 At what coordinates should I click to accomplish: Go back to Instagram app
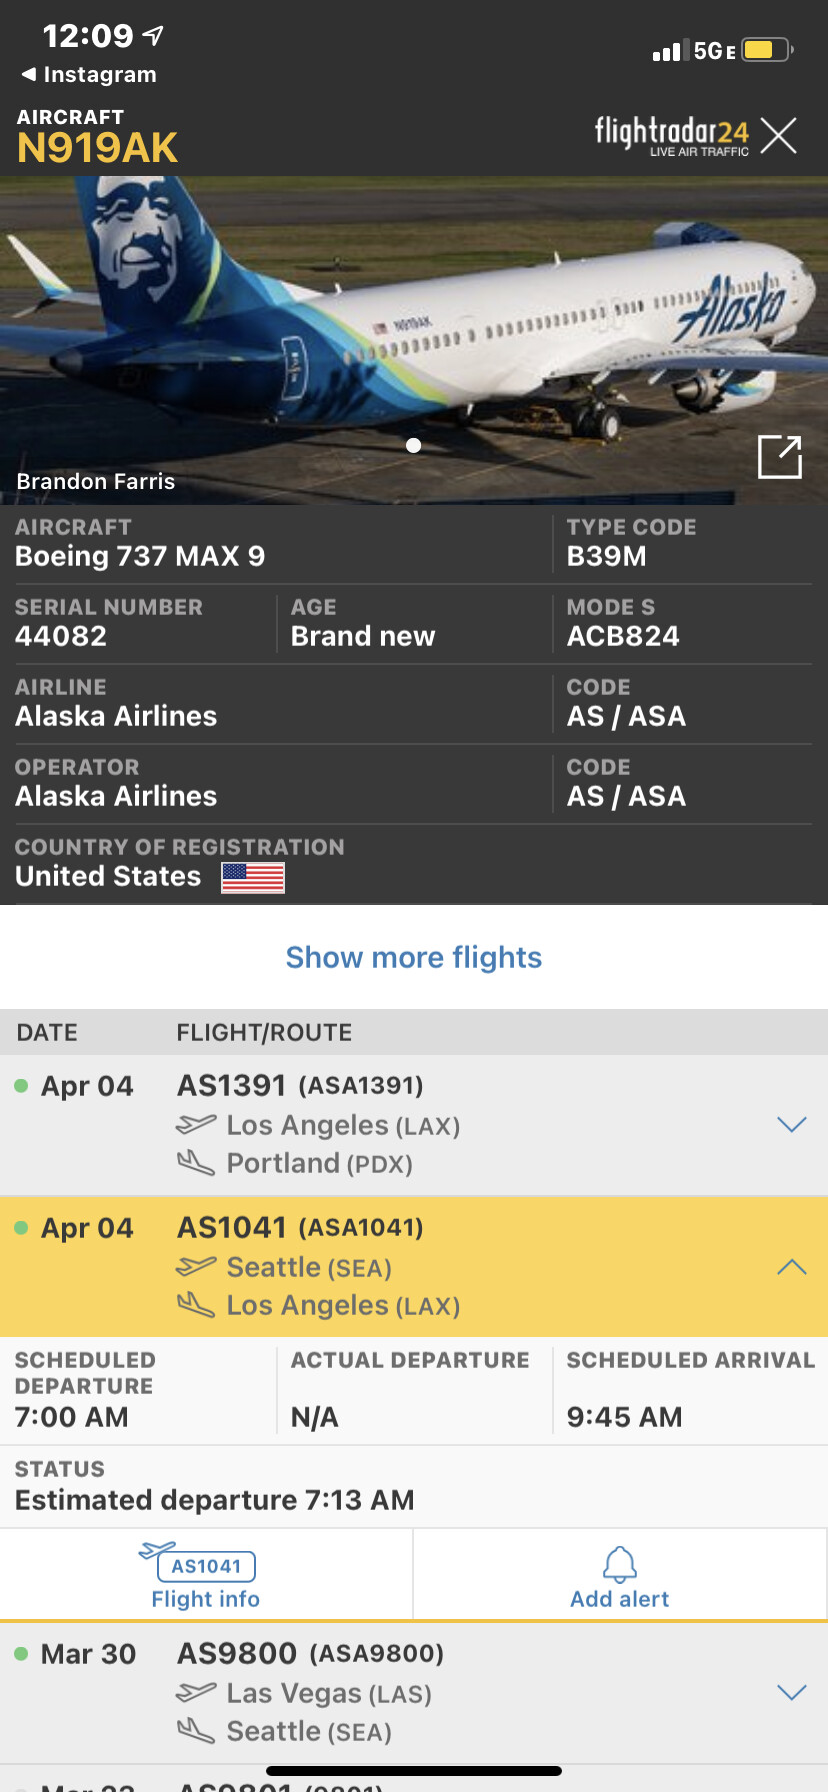click(x=89, y=75)
